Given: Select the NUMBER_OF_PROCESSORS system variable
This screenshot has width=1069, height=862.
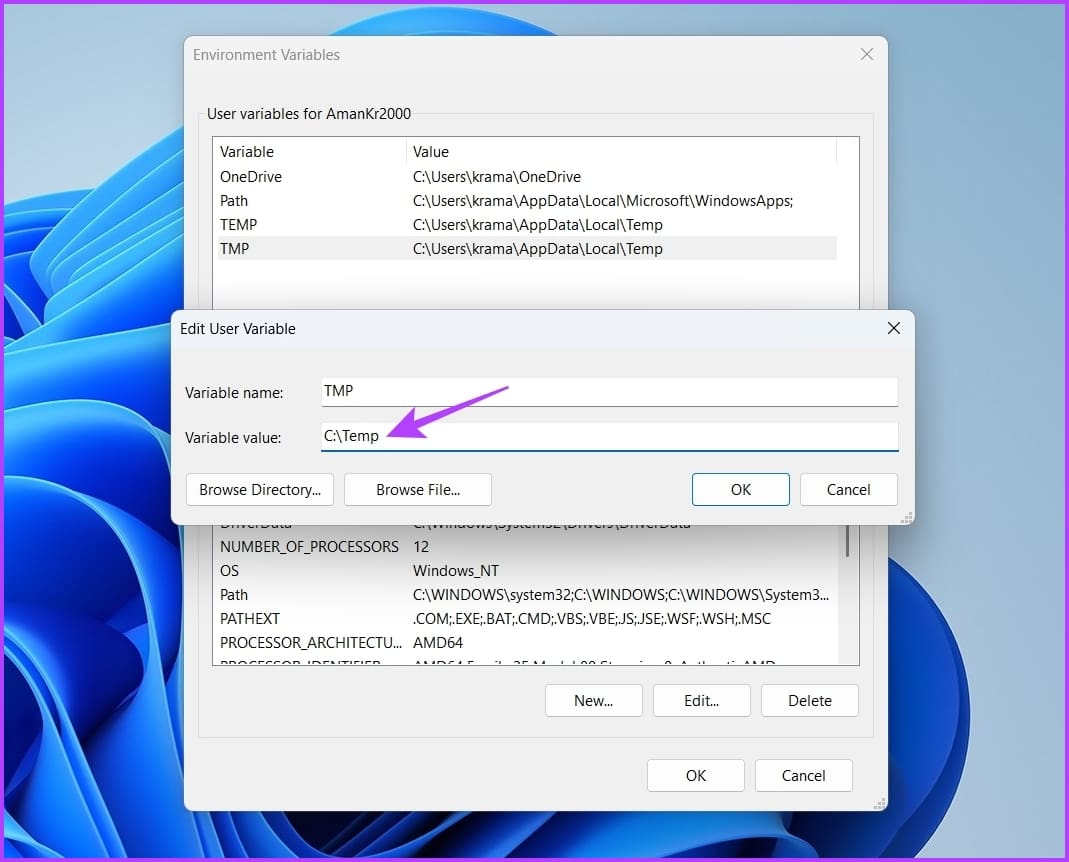Looking at the screenshot, I should tap(526, 547).
